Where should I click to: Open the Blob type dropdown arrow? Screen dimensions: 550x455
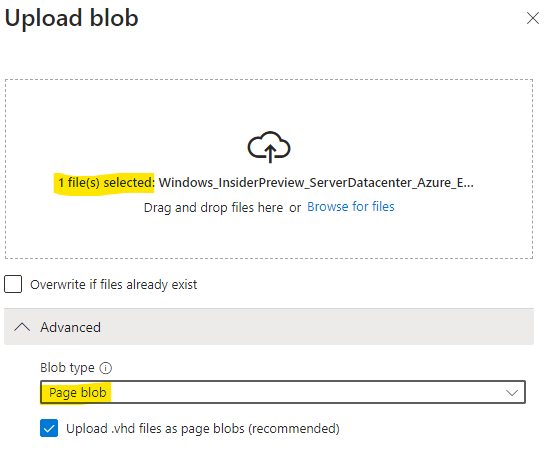[x=512, y=393]
